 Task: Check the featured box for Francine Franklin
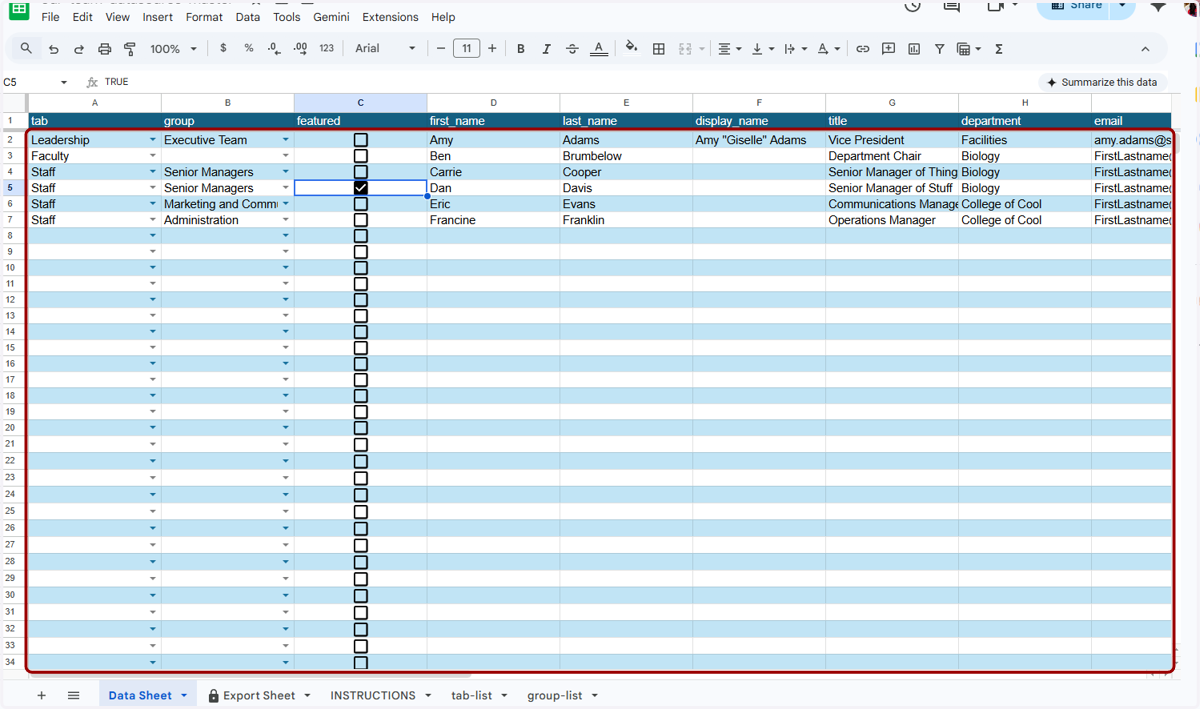(x=361, y=220)
